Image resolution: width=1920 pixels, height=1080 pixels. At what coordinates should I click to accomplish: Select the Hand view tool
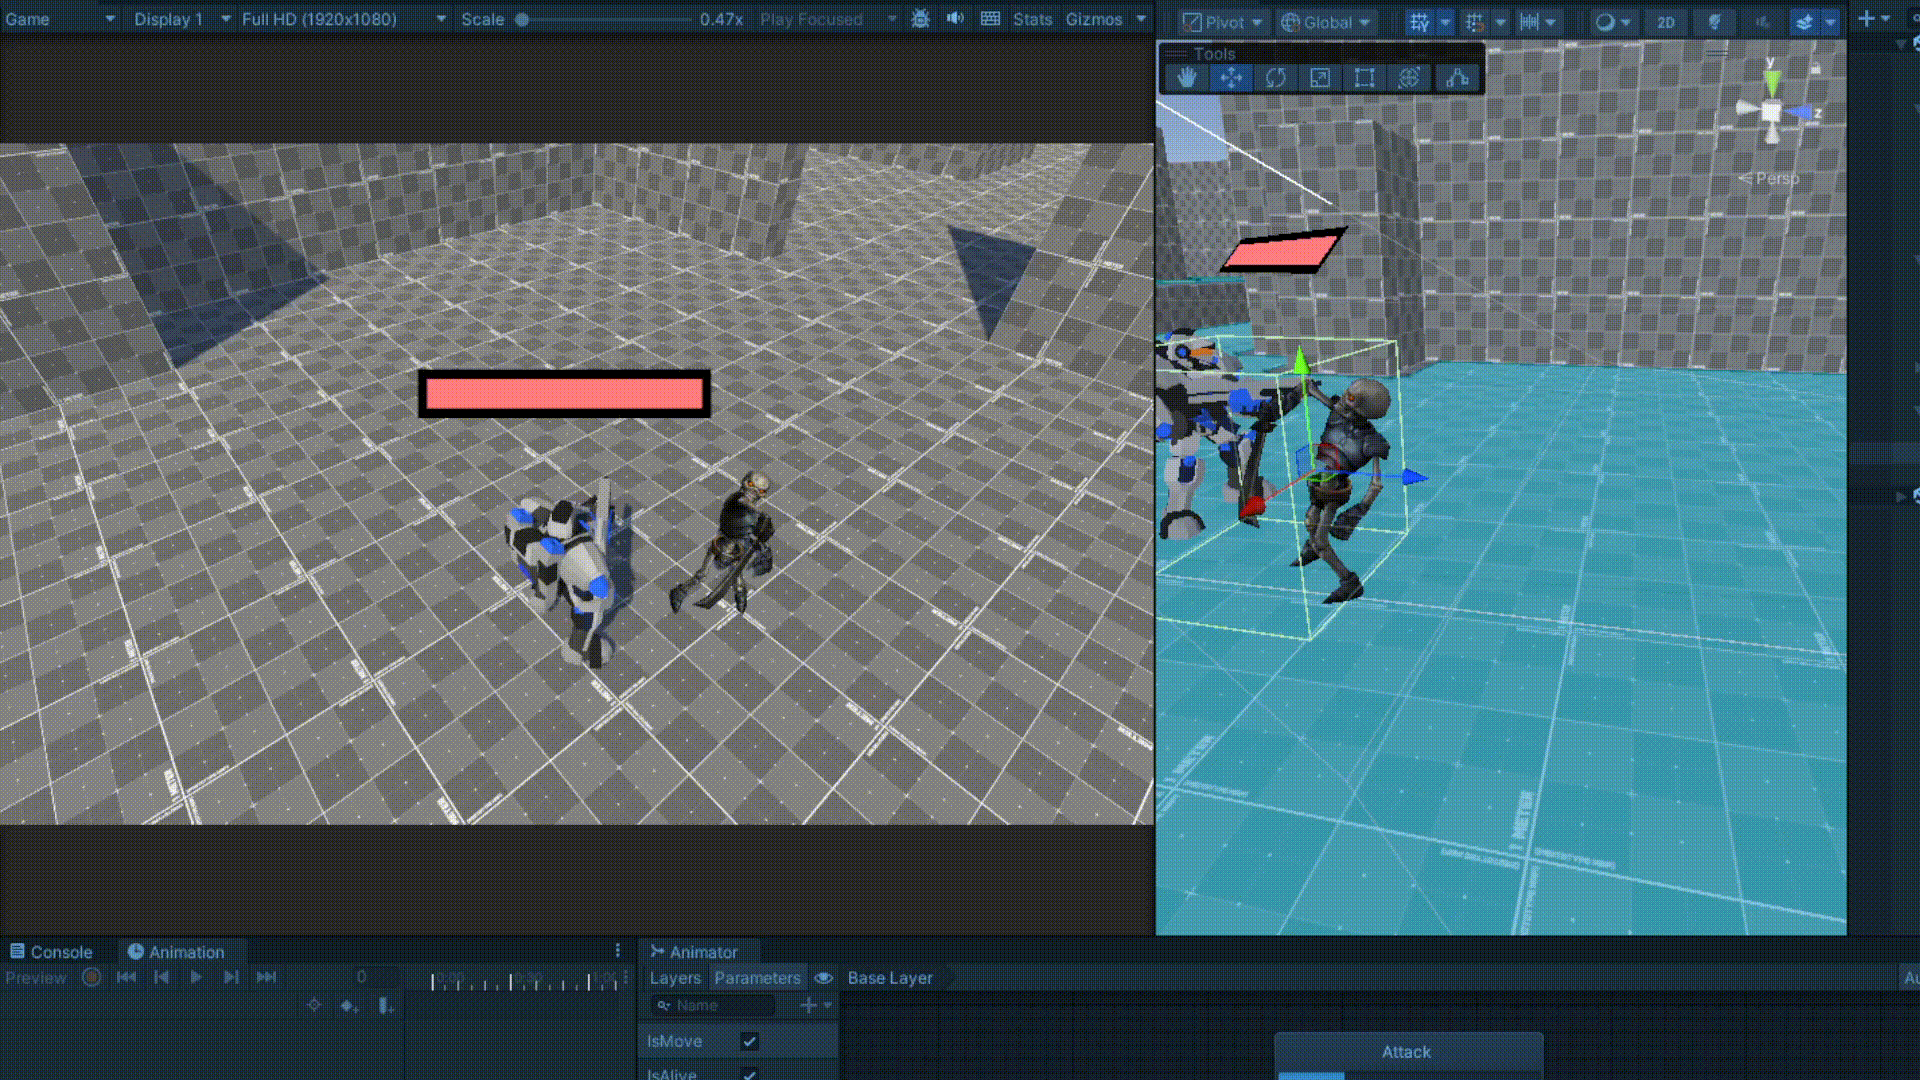tap(1186, 78)
